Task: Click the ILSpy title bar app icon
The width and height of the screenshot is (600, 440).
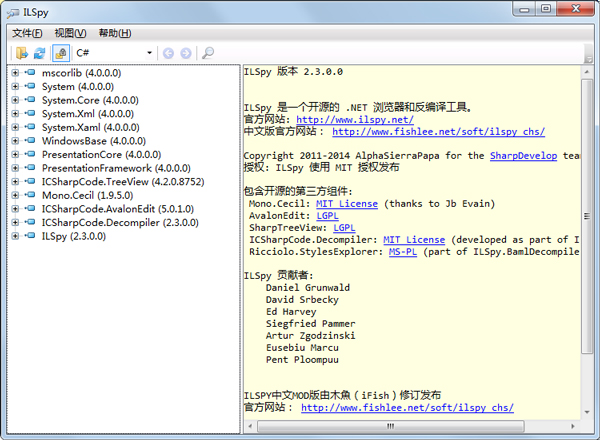Action: point(13,13)
